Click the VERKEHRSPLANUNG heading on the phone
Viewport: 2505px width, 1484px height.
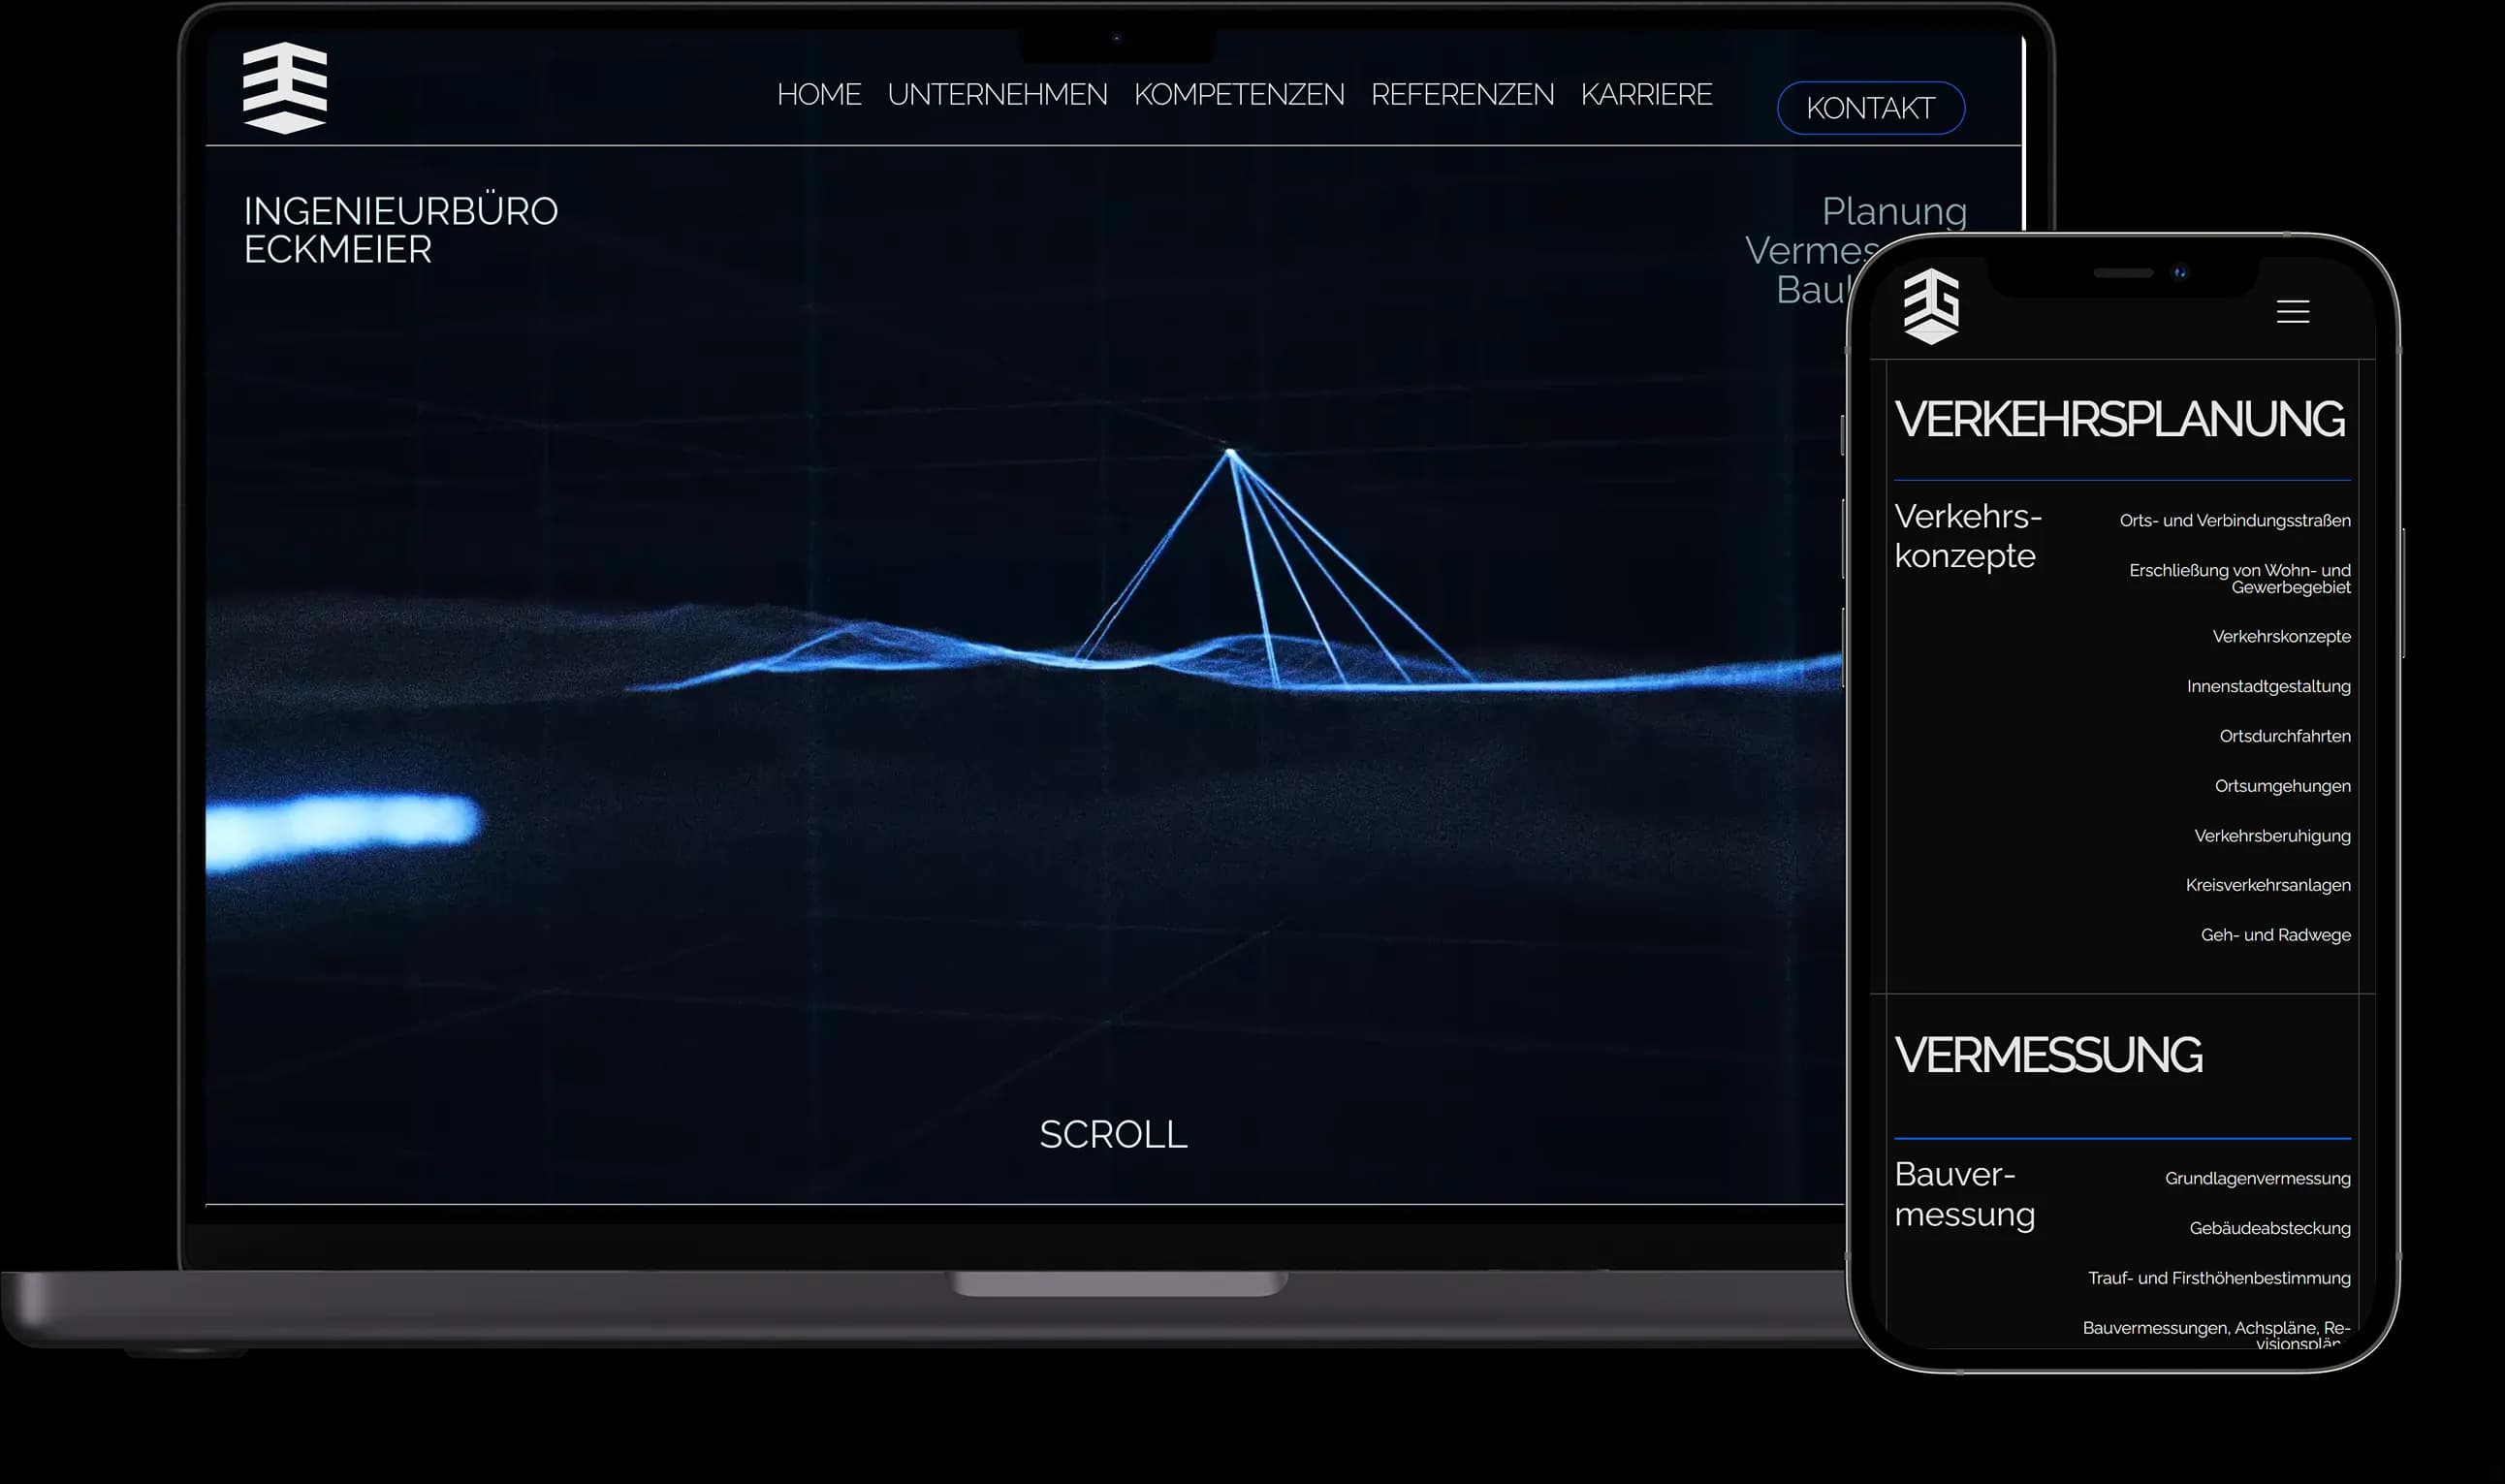point(2119,419)
